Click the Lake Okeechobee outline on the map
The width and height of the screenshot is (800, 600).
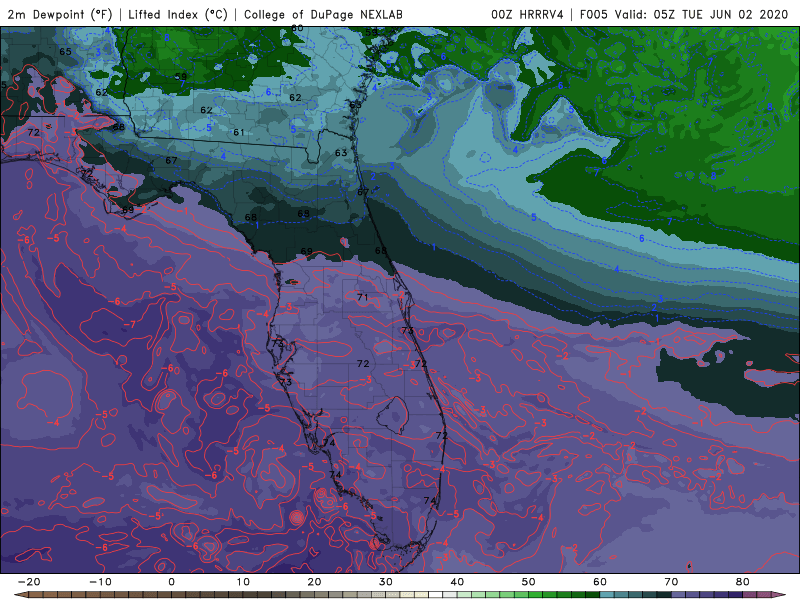(x=393, y=414)
